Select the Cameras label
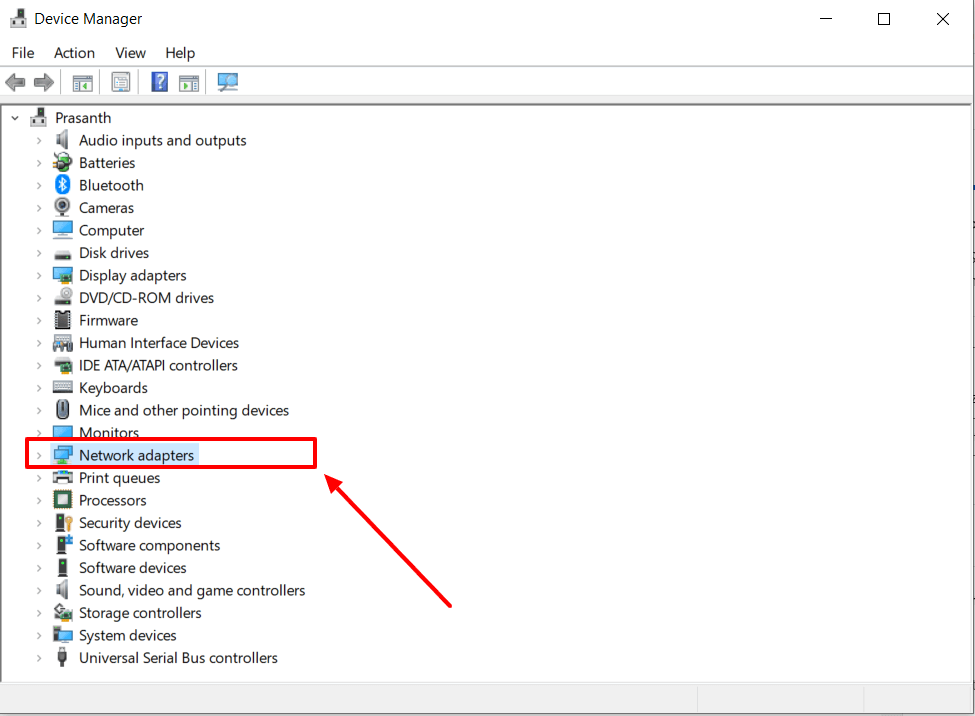Viewport: 975px width, 716px height. (106, 208)
